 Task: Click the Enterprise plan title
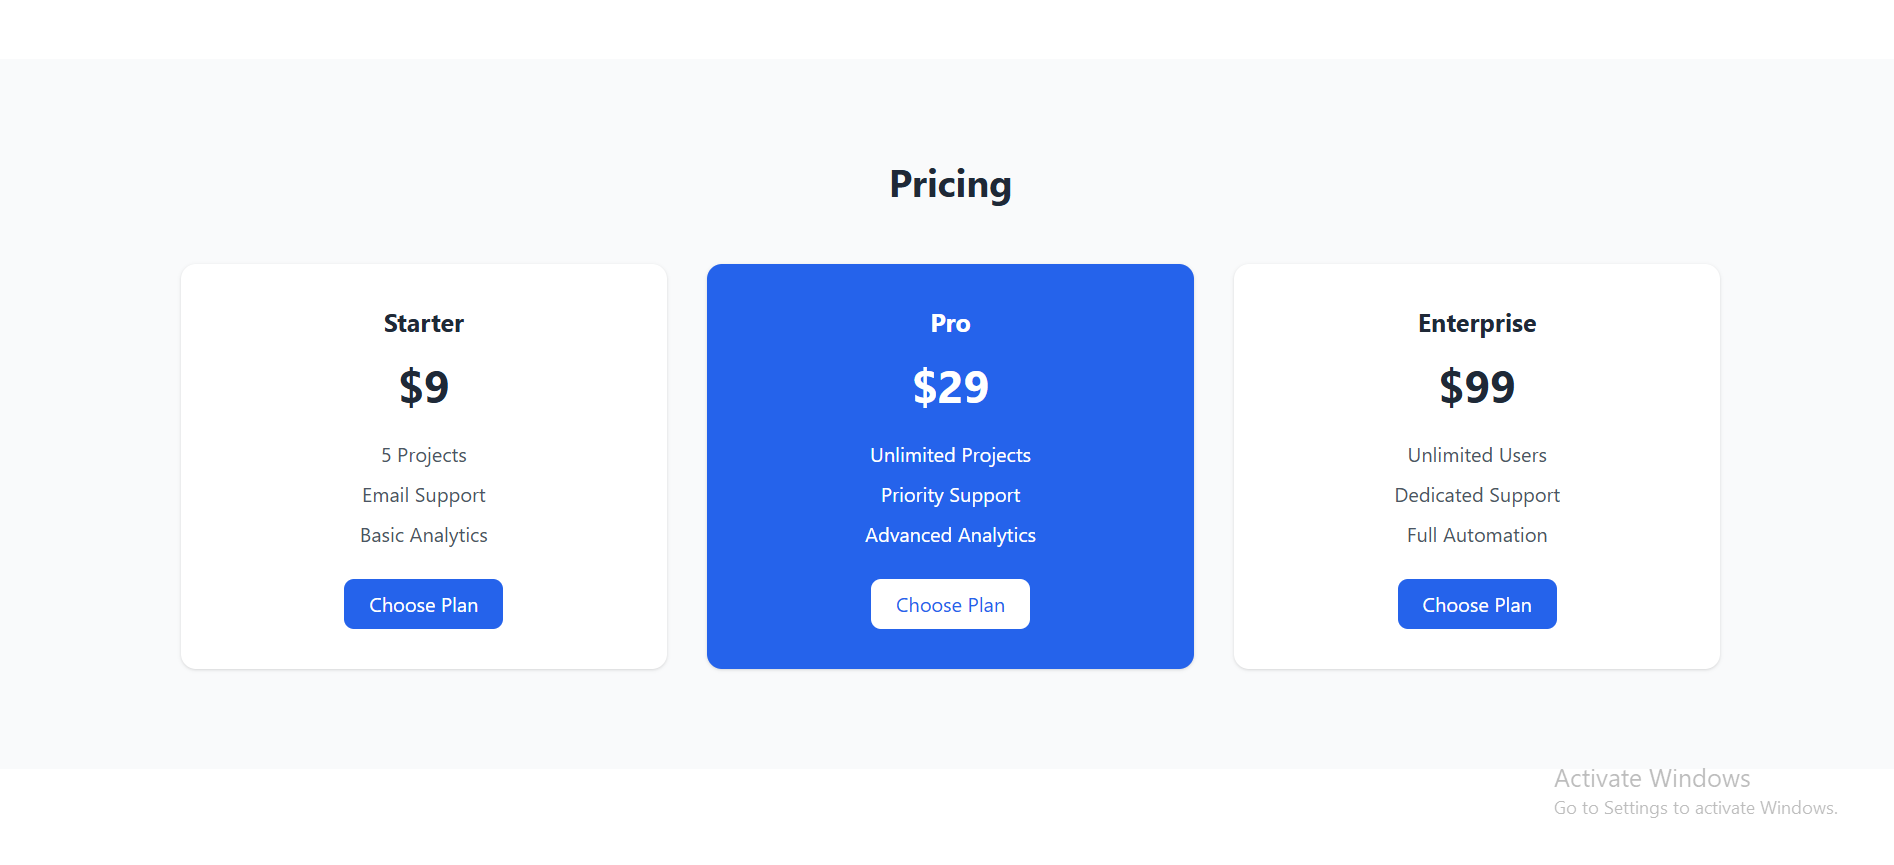1477,323
